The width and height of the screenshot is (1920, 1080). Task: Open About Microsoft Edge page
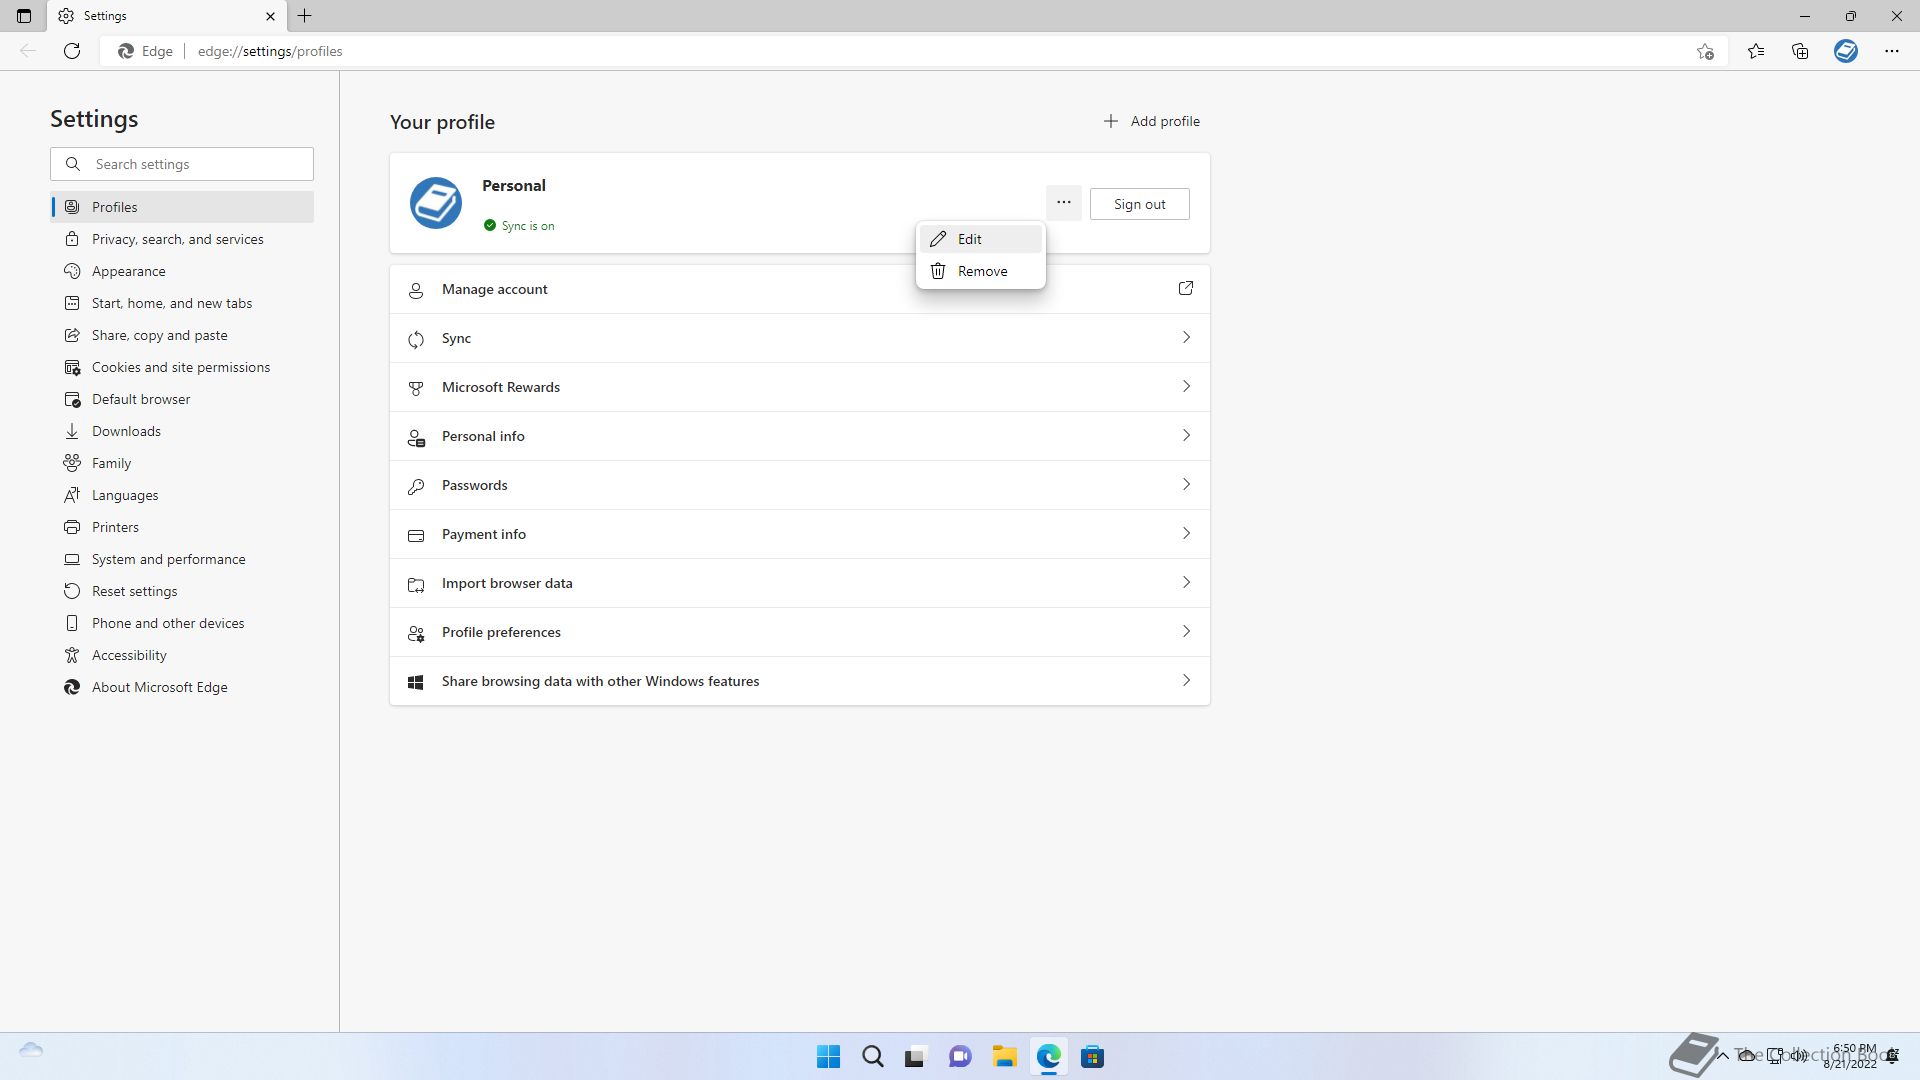[182, 687]
